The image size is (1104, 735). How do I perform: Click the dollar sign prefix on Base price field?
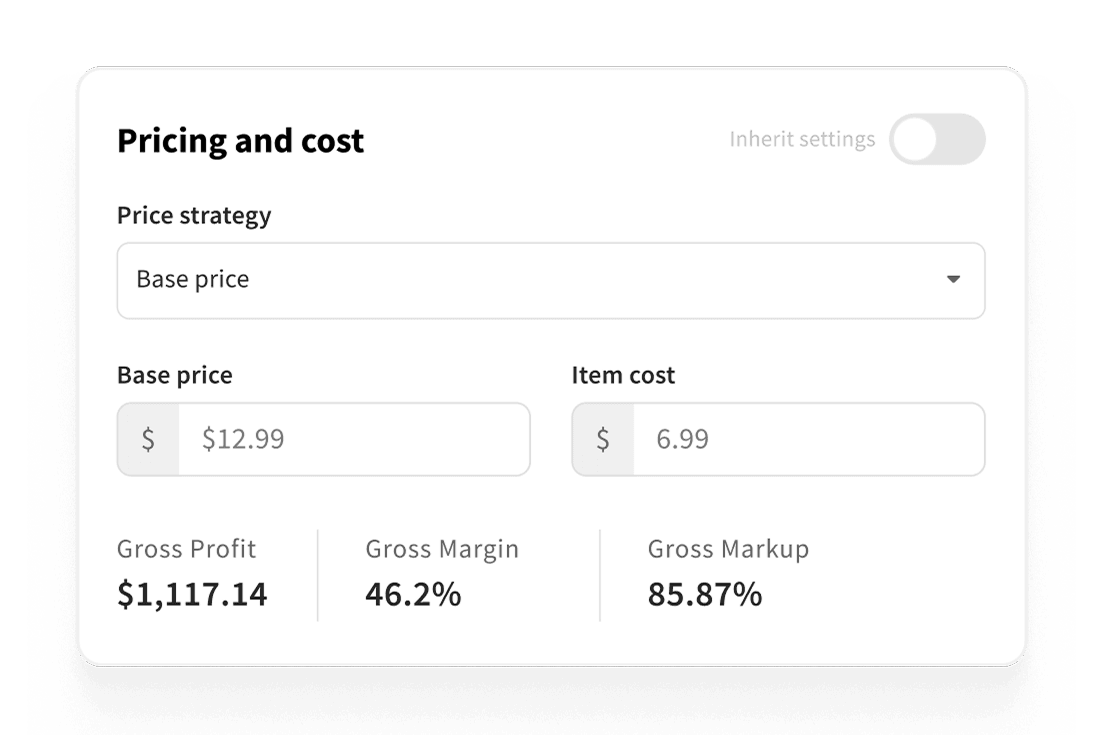[147, 439]
